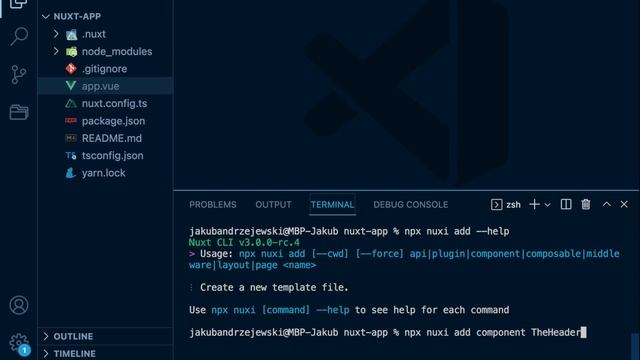Click the .nuxt folder icon

[71, 34]
